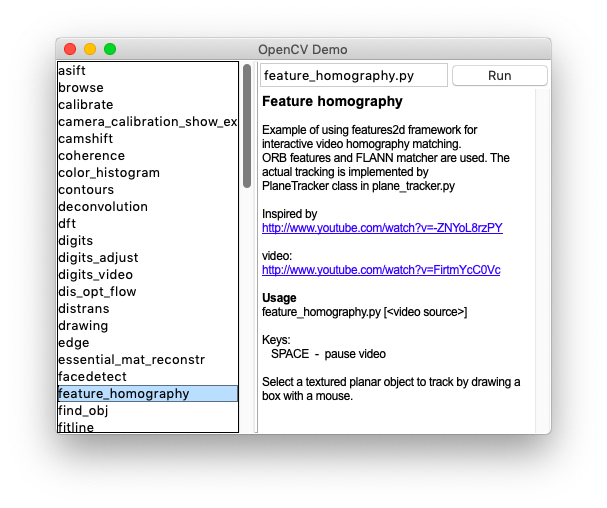
Task: Open the FirtmYcC0Vc YouTube video link
Action: click(x=381, y=269)
